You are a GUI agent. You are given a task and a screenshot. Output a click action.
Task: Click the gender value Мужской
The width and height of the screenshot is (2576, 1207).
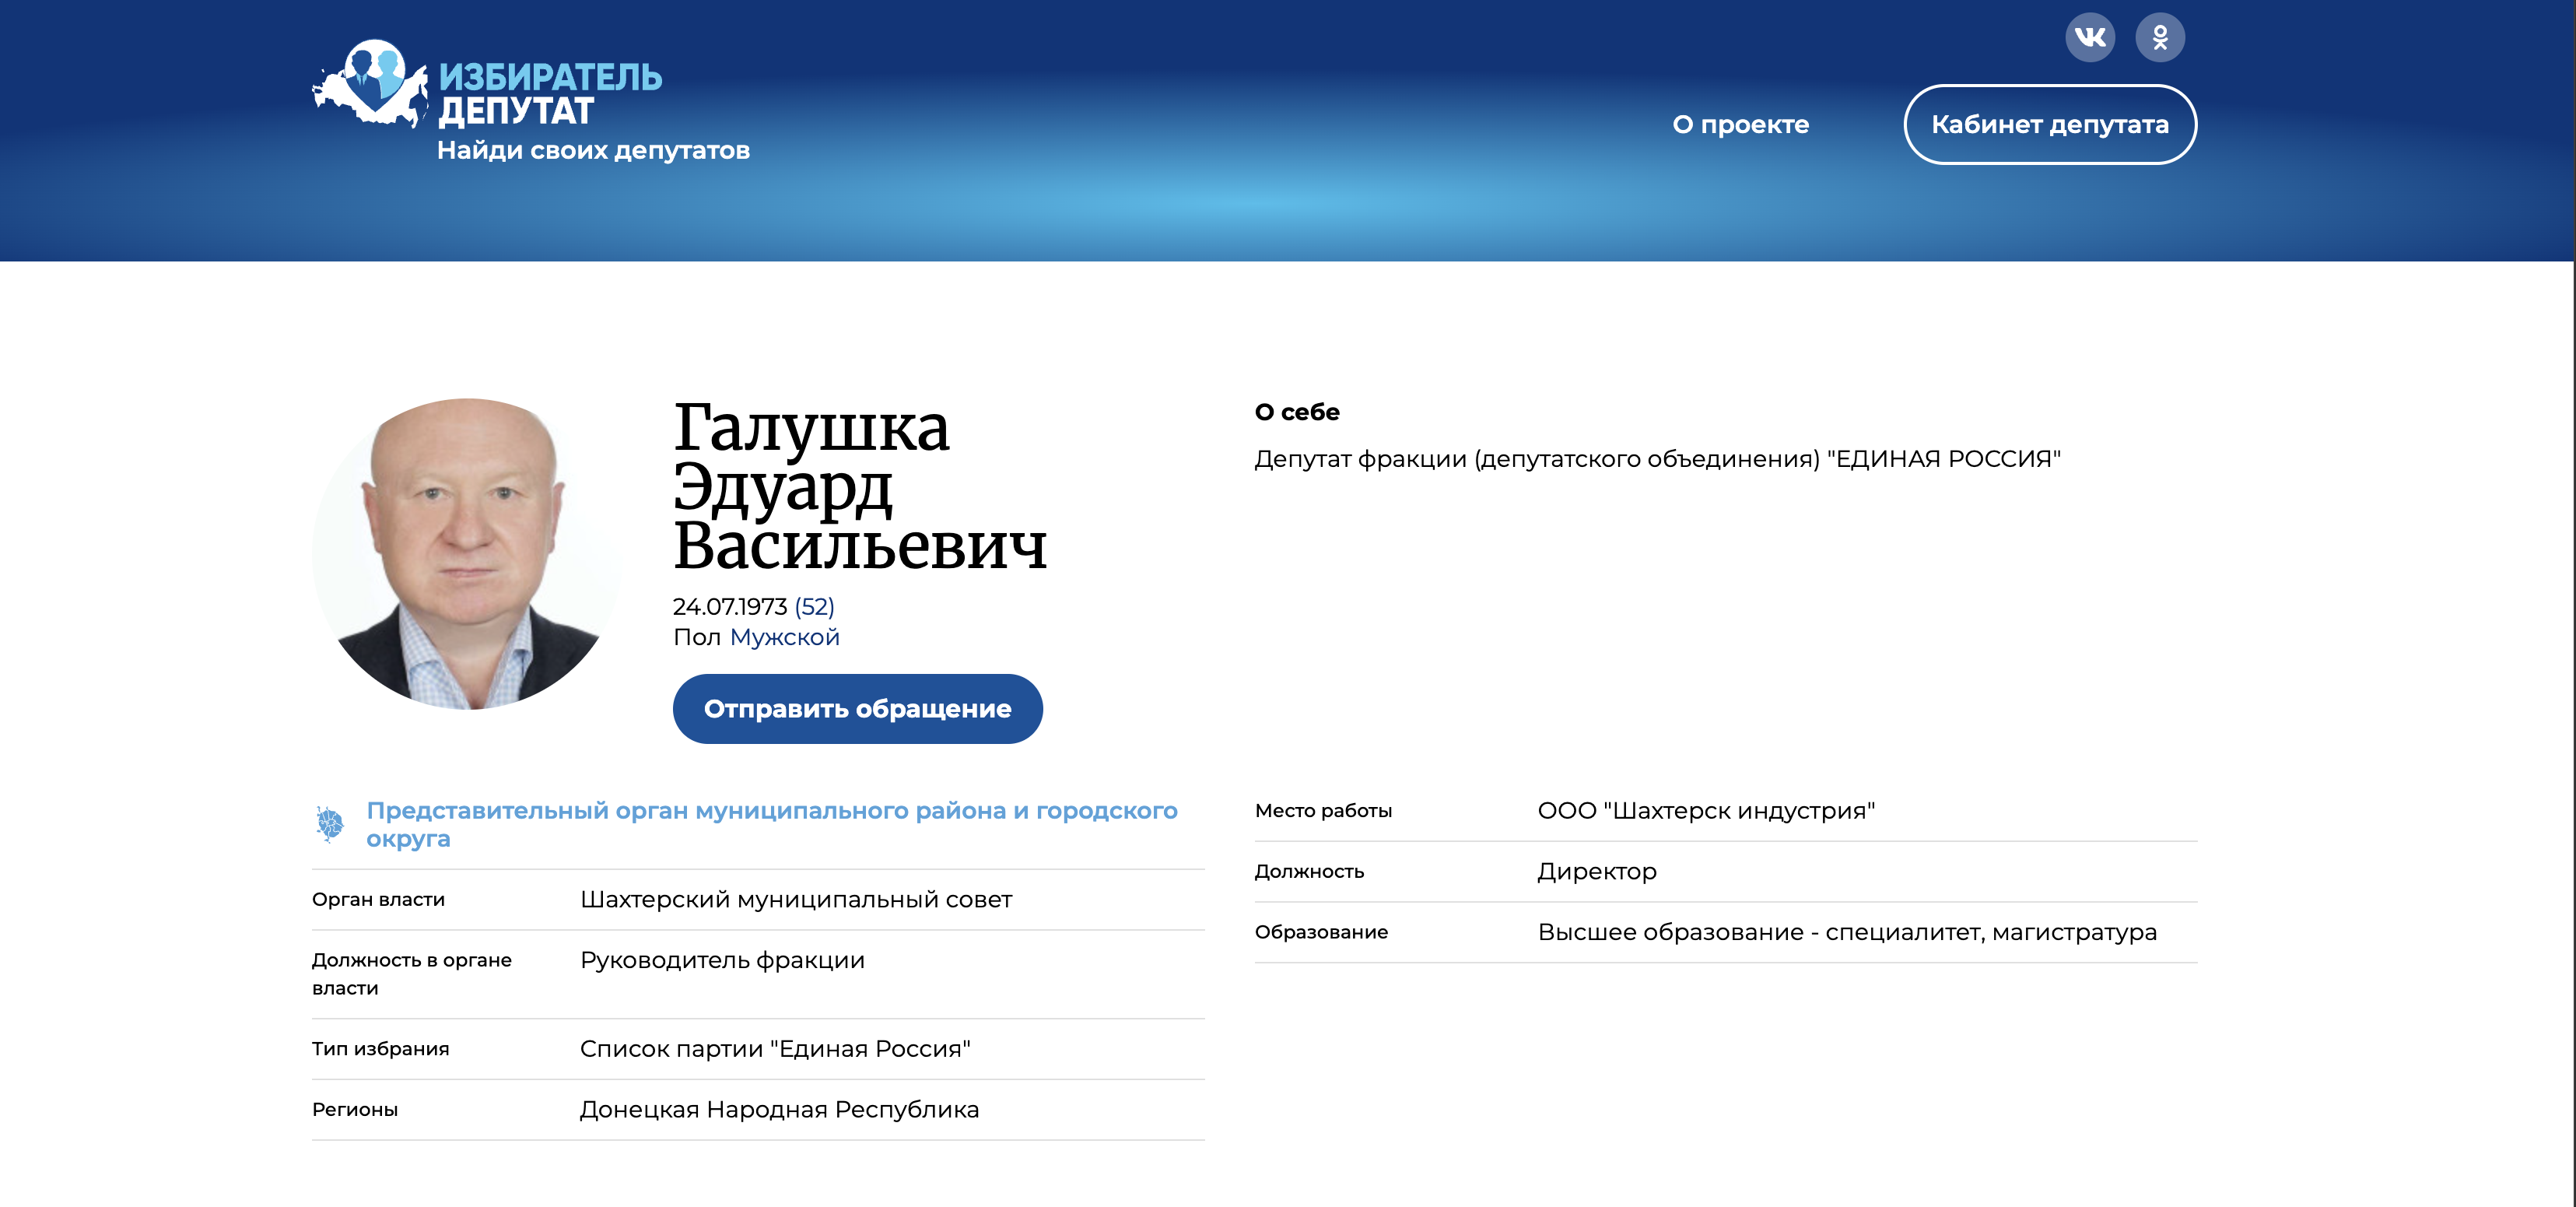click(784, 637)
